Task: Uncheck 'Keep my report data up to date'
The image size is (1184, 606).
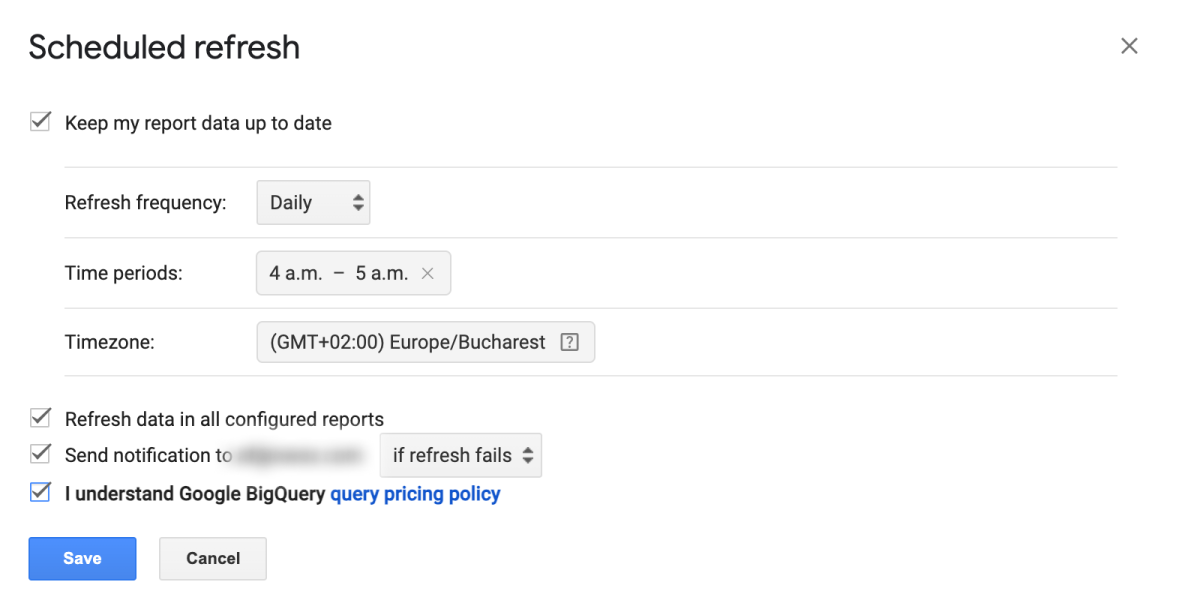Action: tap(40, 122)
